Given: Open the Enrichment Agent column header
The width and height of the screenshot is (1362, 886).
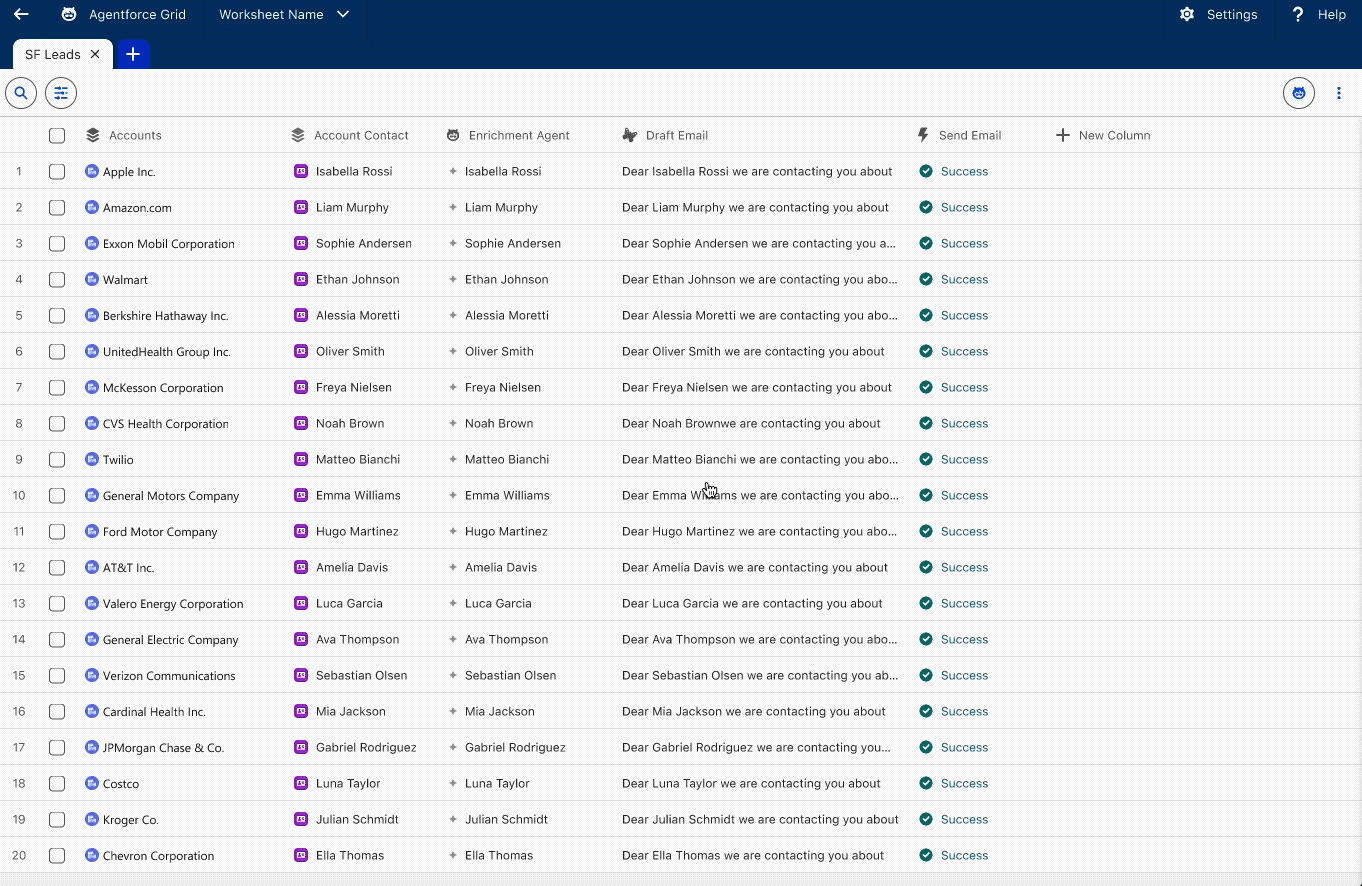Looking at the screenshot, I should (x=518, y=135).
